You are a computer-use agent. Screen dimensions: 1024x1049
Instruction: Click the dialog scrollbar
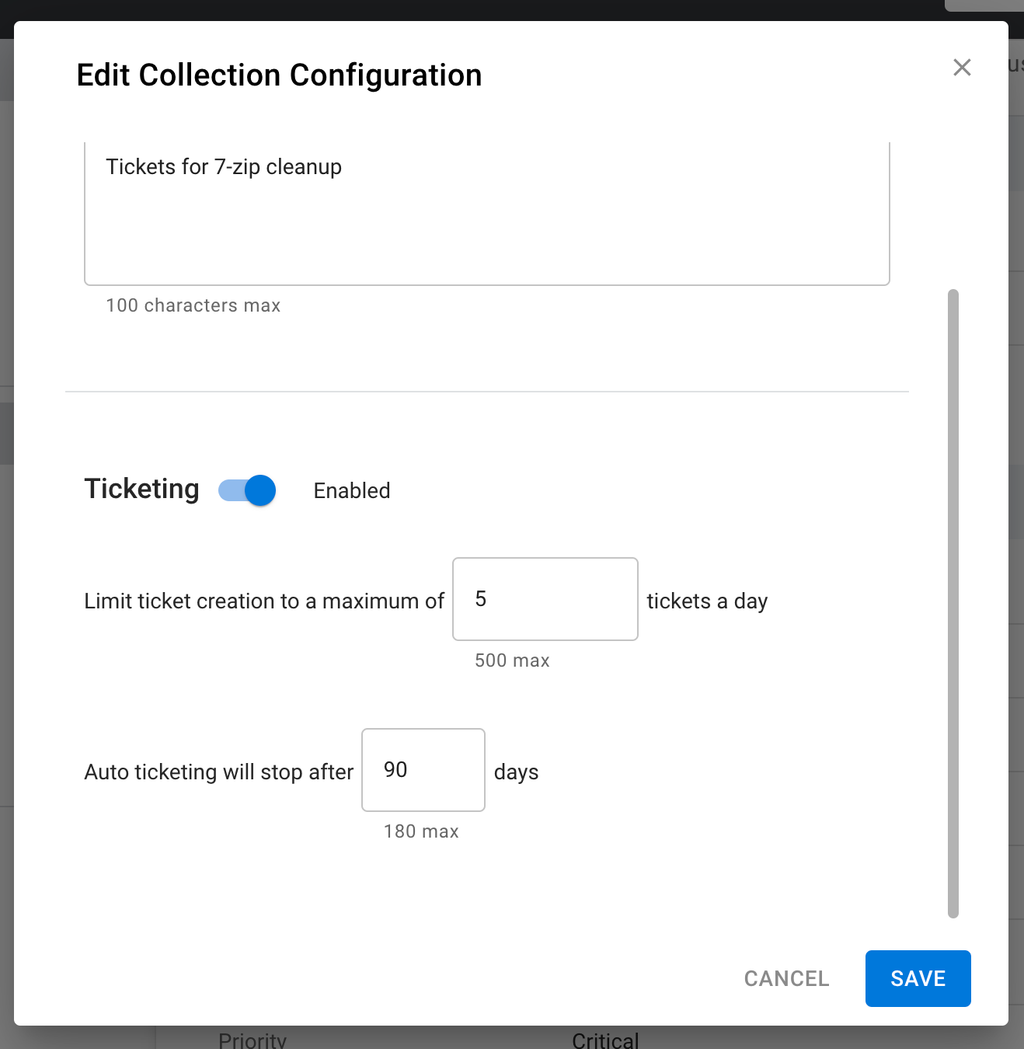(952, 600)
